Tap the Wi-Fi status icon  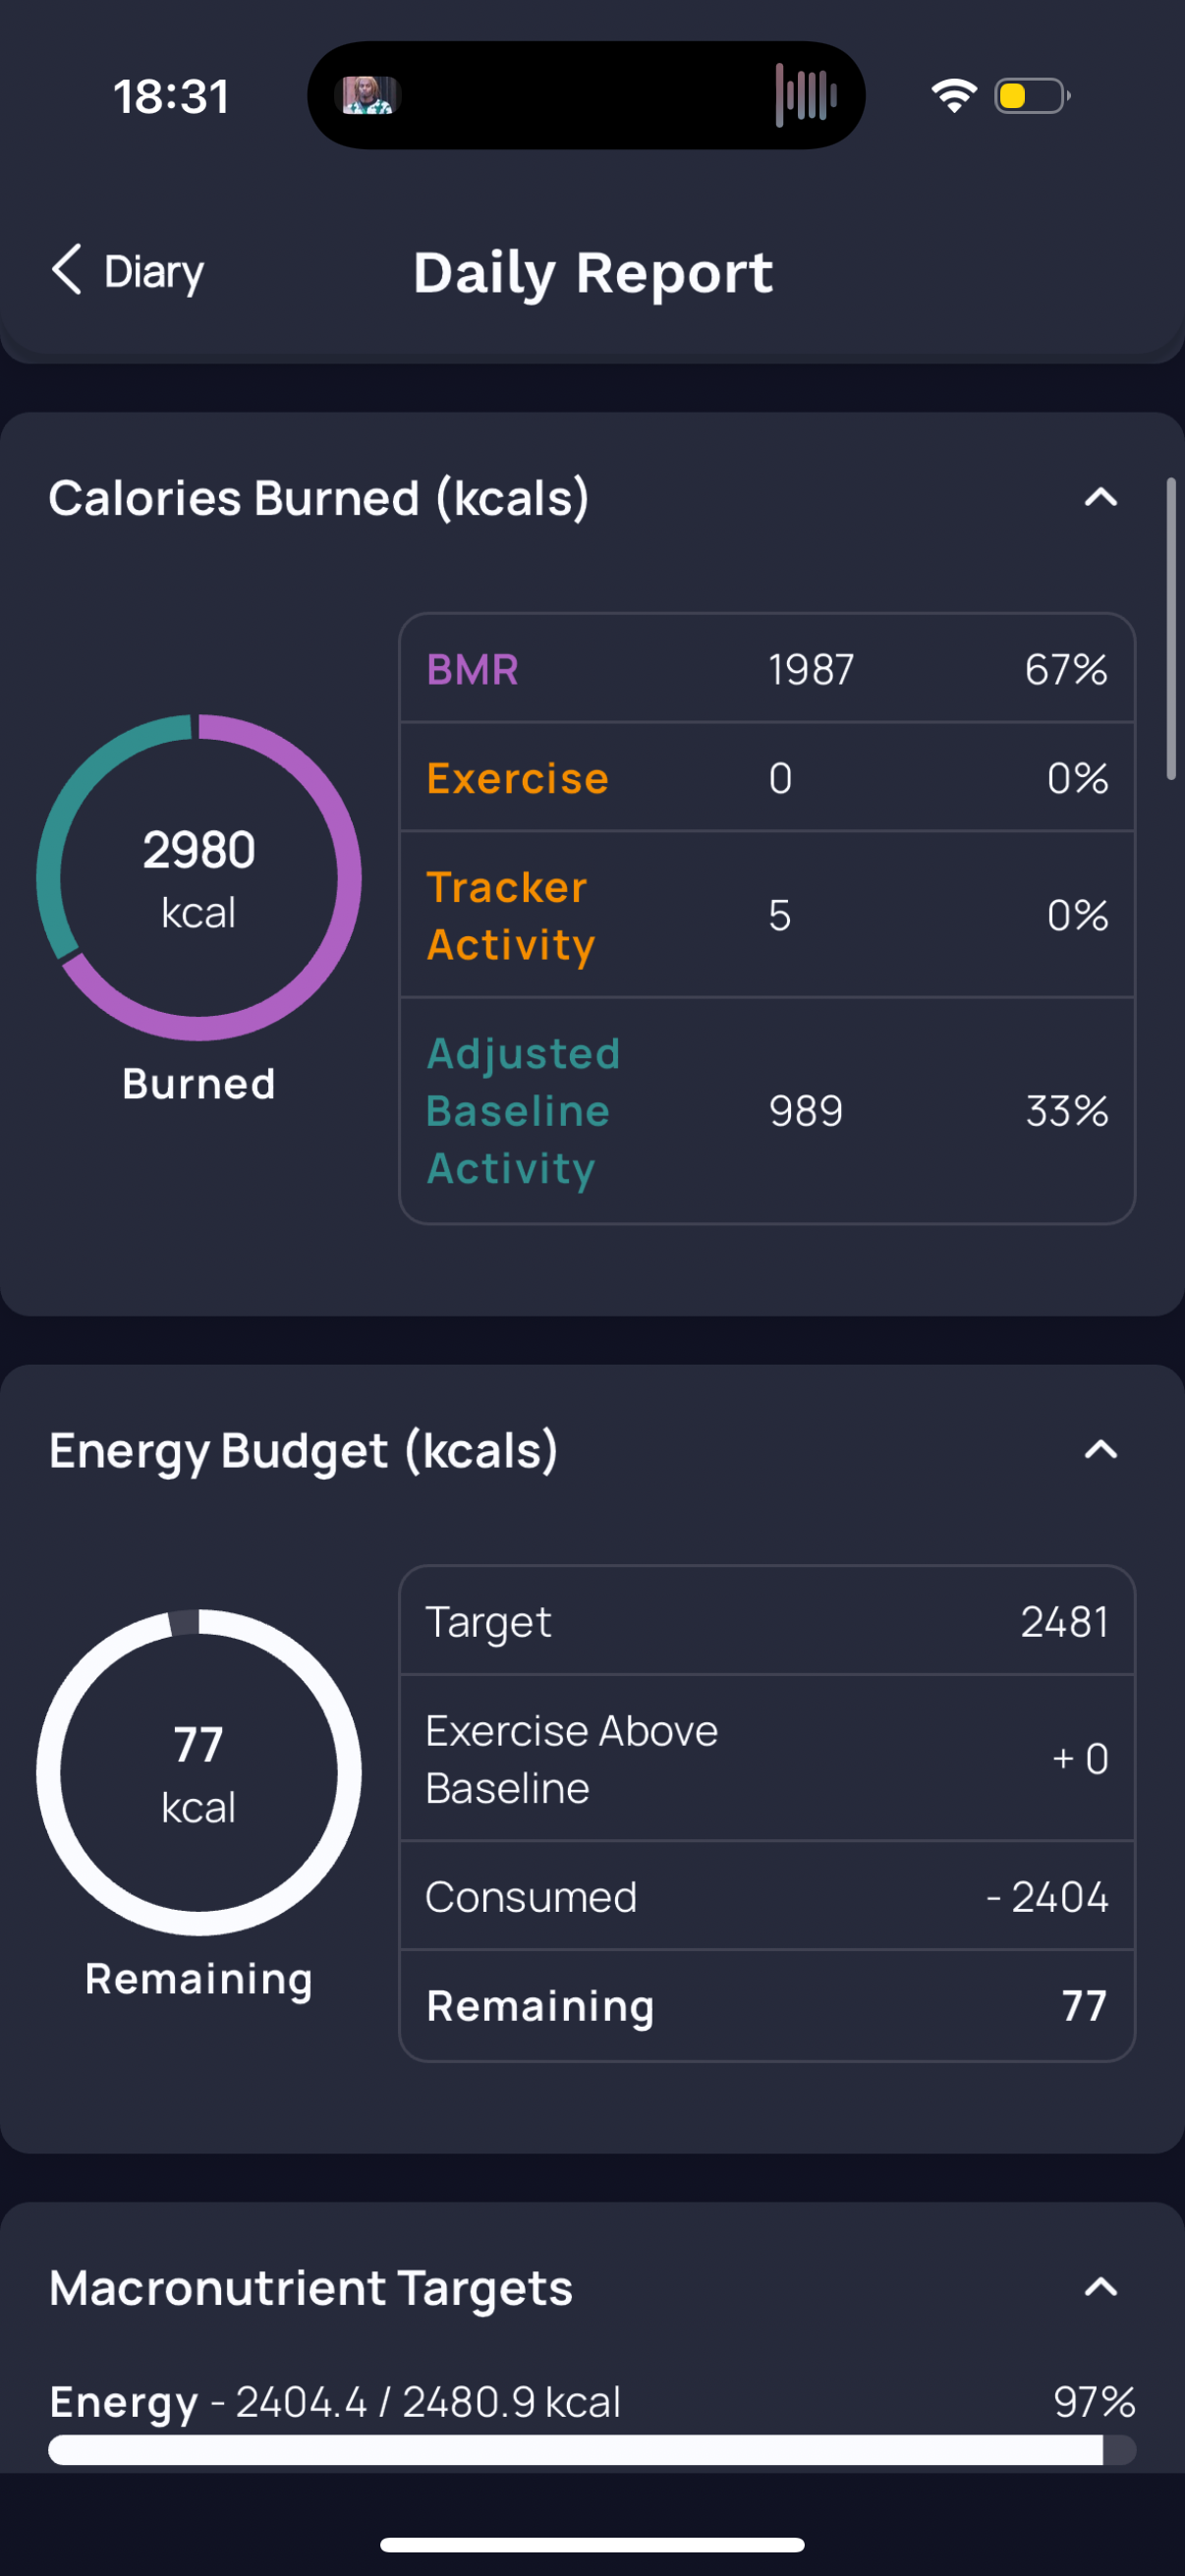click(953, 95)
